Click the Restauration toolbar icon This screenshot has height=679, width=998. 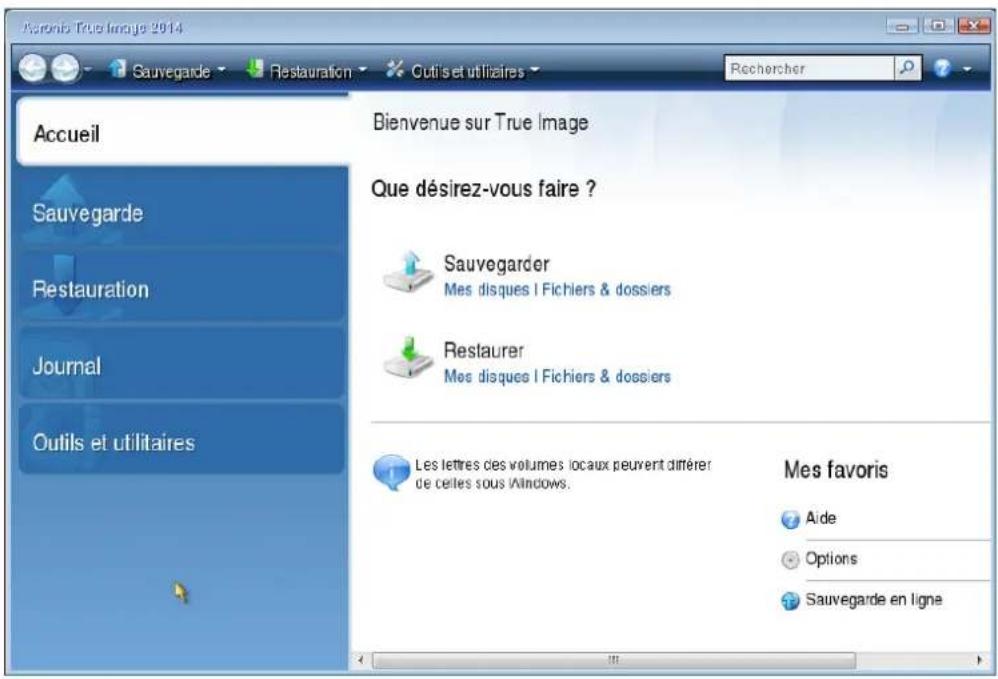point(255,69)
